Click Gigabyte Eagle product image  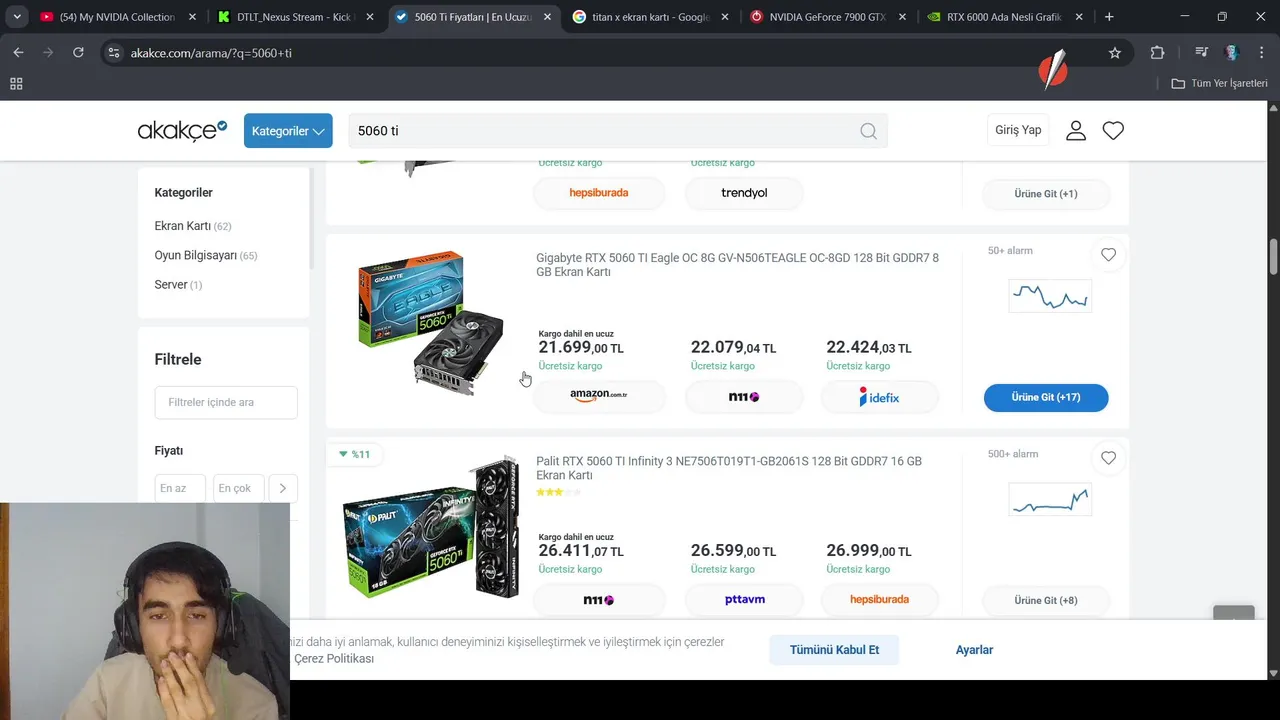click(431, 322)
